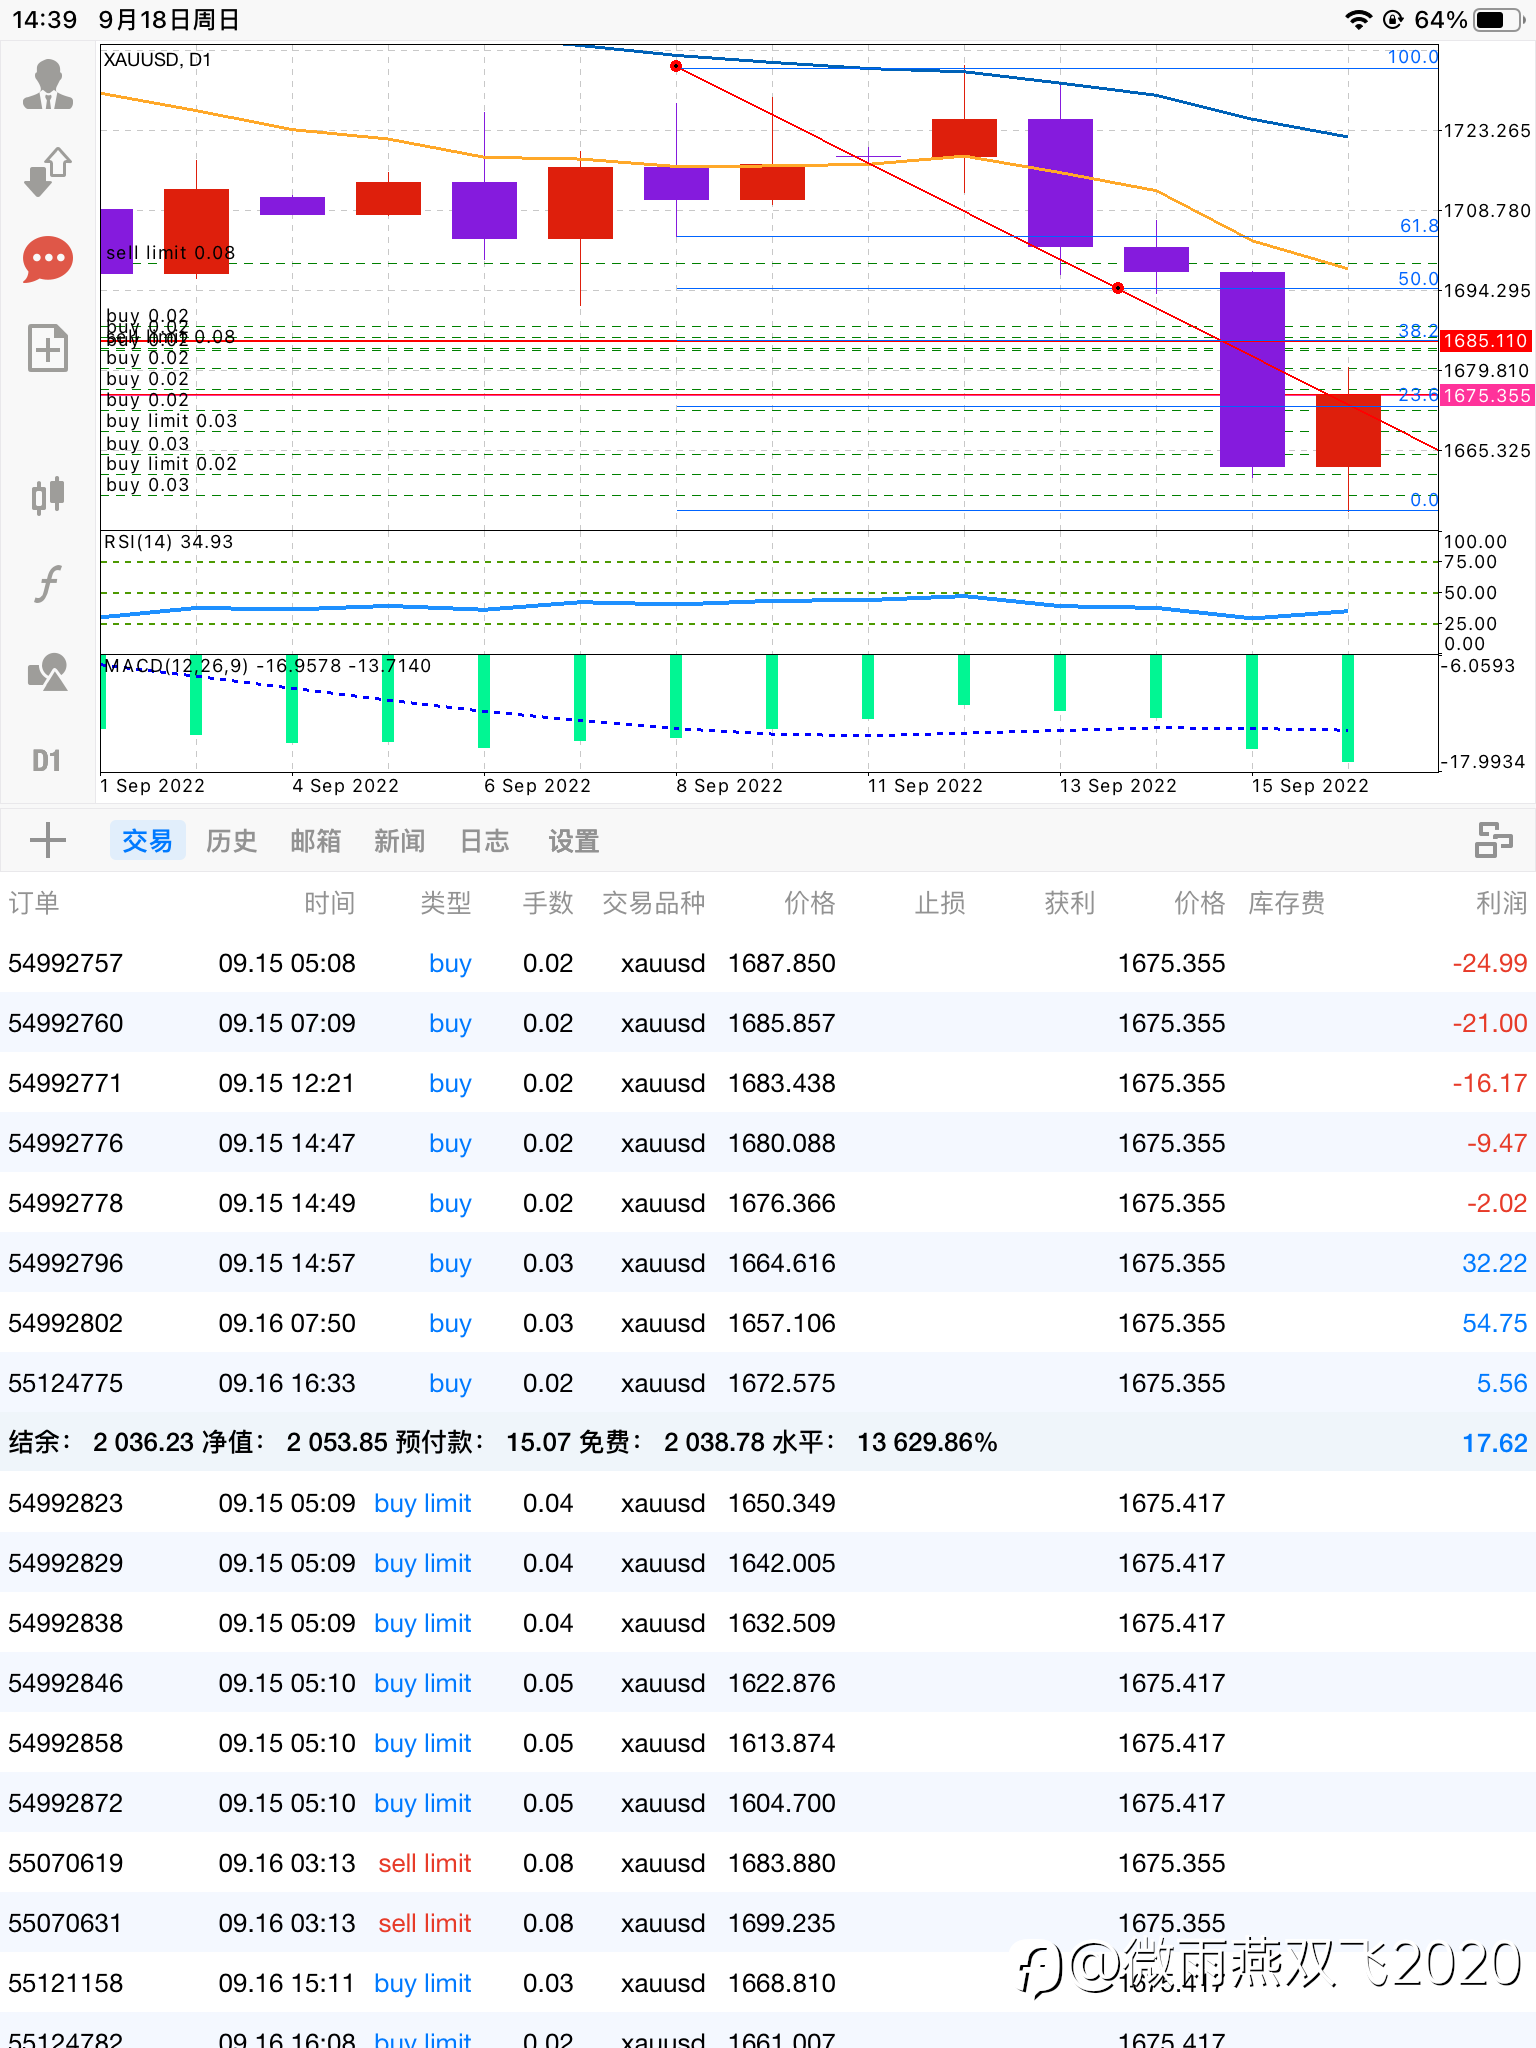The width and height of the screenshot is (1536, 2048).
Task: Open the red chat messages icon
Action: point(48,259)
